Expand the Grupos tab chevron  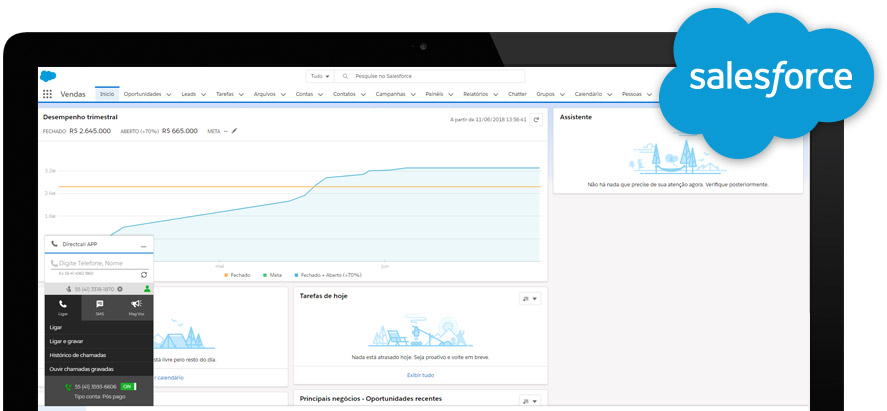coord(562,94)
